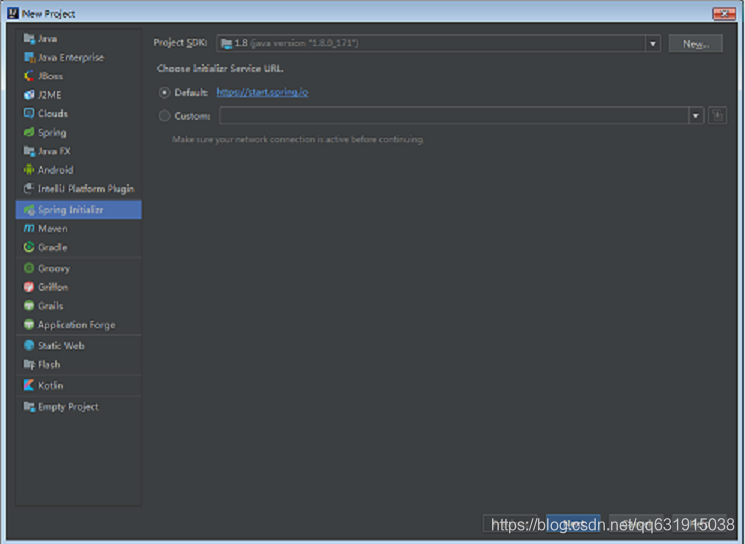Viewport: 745px width, 544px height.
Task: Select the Default service URL radio button
Action: pos(164,93)
